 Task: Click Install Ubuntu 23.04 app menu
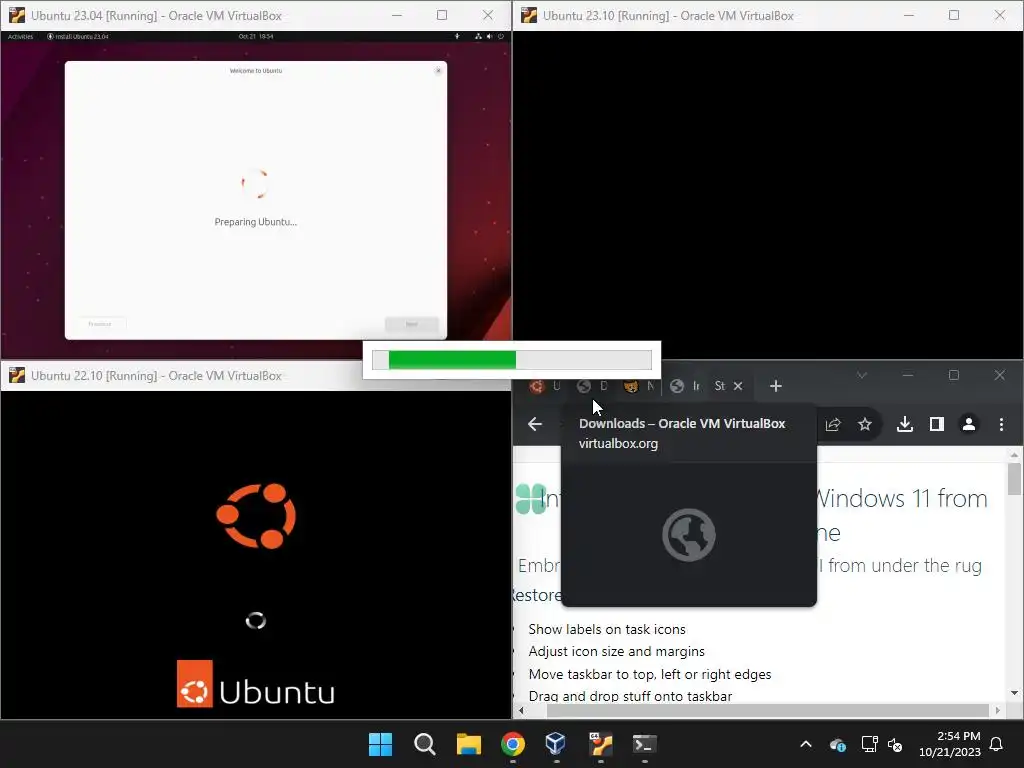pyautogui.click(x=78, y=37)
